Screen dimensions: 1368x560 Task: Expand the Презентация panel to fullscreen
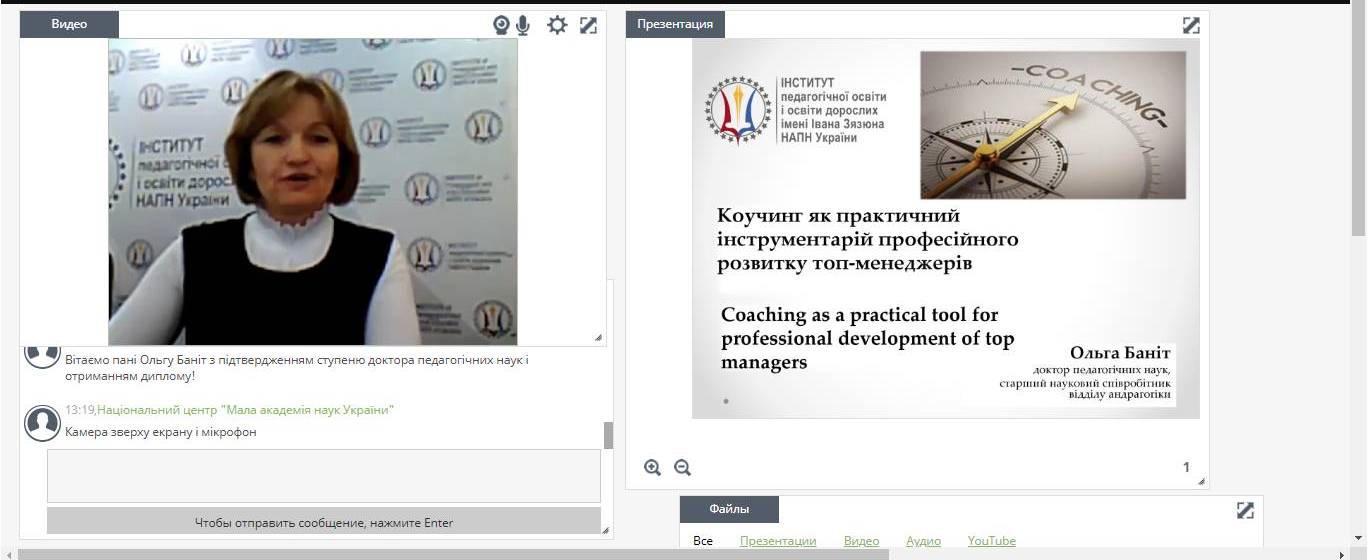(1190, 25)
